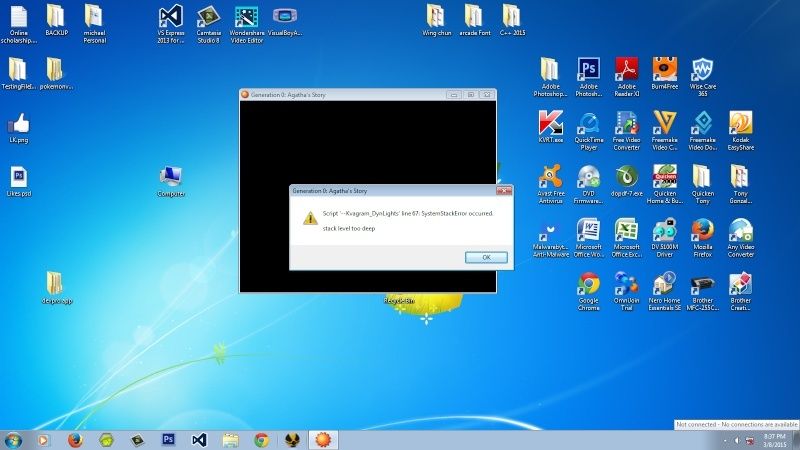
Task: Switch to the running game taskbar button
Action: (x=323, y=440)
